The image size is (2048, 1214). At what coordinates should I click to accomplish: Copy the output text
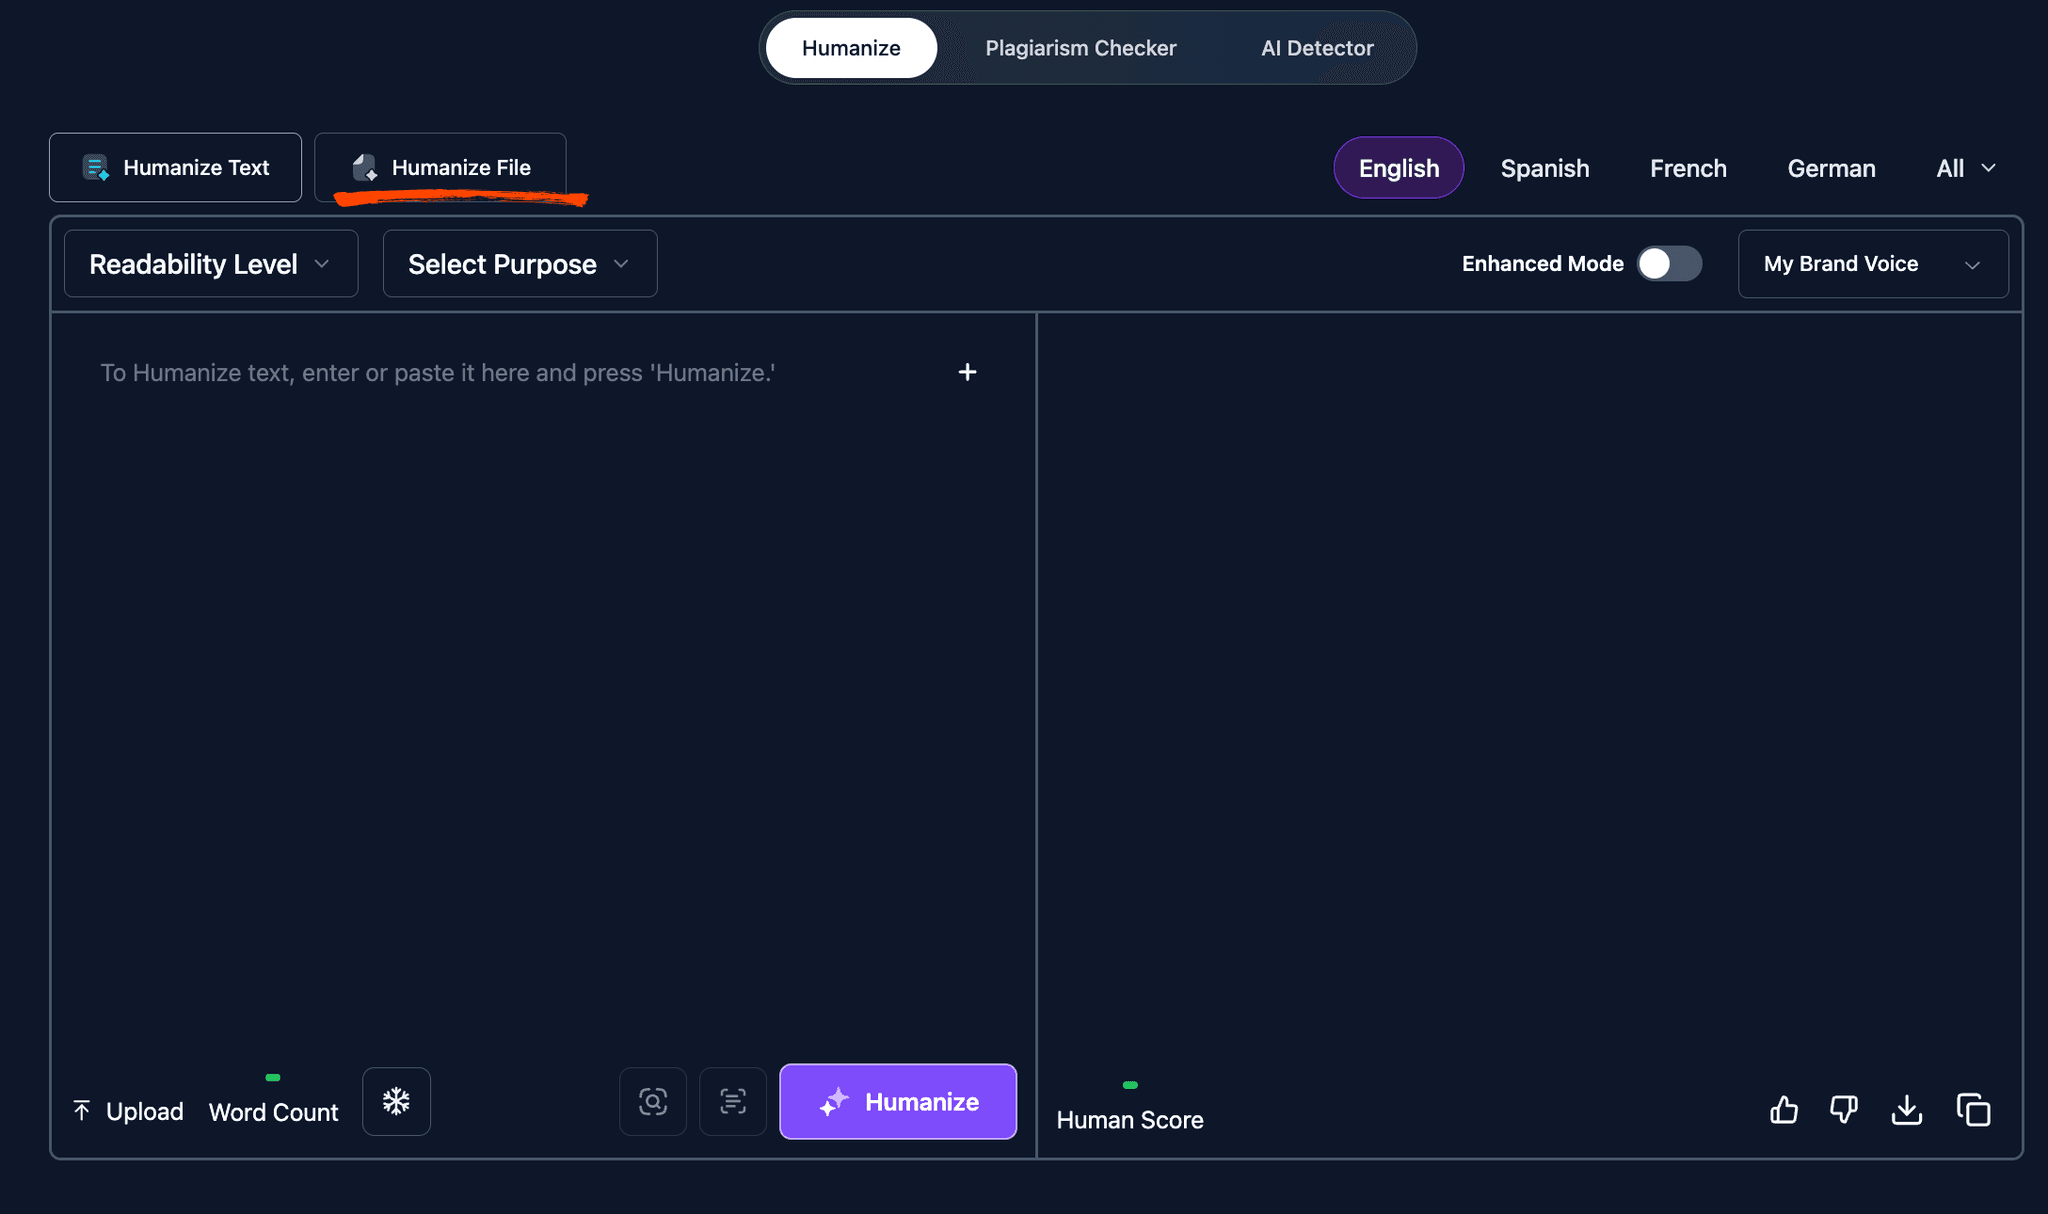tap(1973, 1110)
